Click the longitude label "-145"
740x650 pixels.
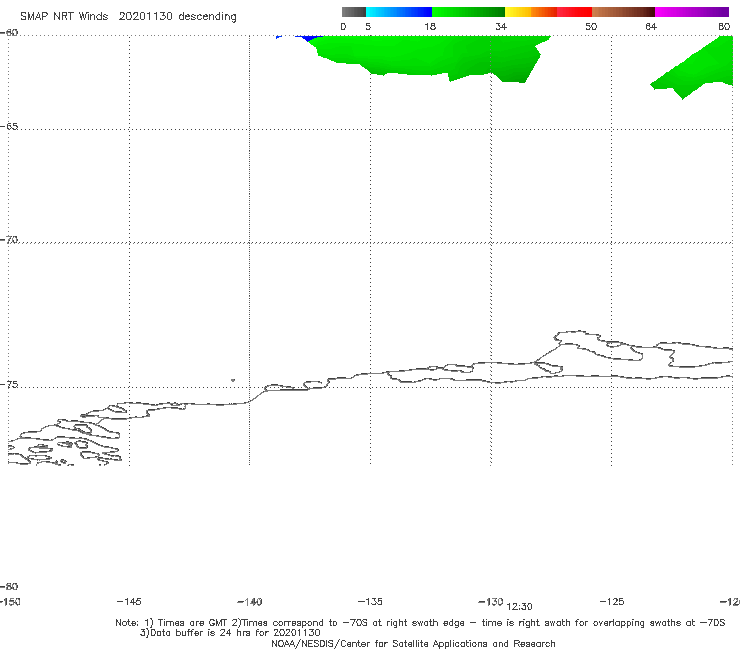coord(129,602)
